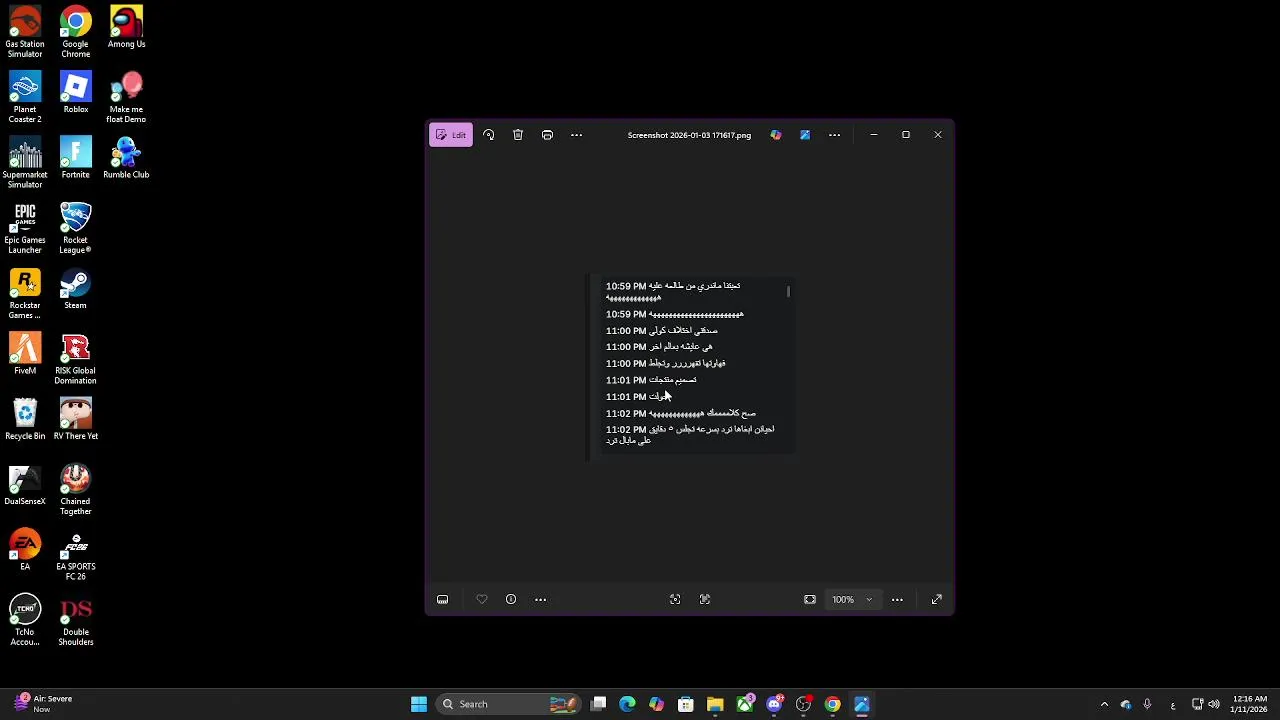Open File Explorer from taskbar
The height and width of the screenshot is (720, 1280).
tap(715, 704)
